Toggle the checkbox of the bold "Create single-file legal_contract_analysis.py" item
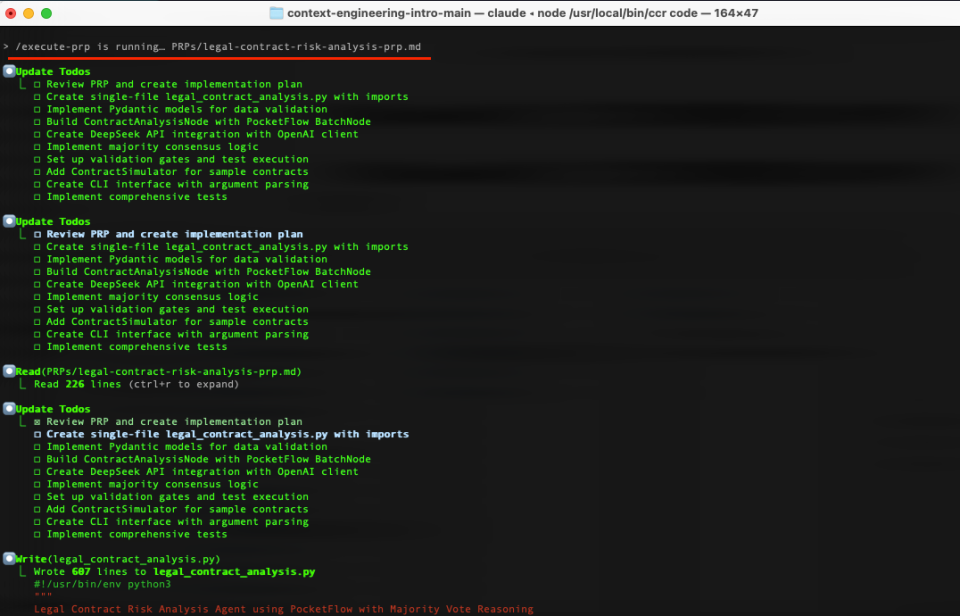Viewport: 960px width, 616px height. click(37, 435)
